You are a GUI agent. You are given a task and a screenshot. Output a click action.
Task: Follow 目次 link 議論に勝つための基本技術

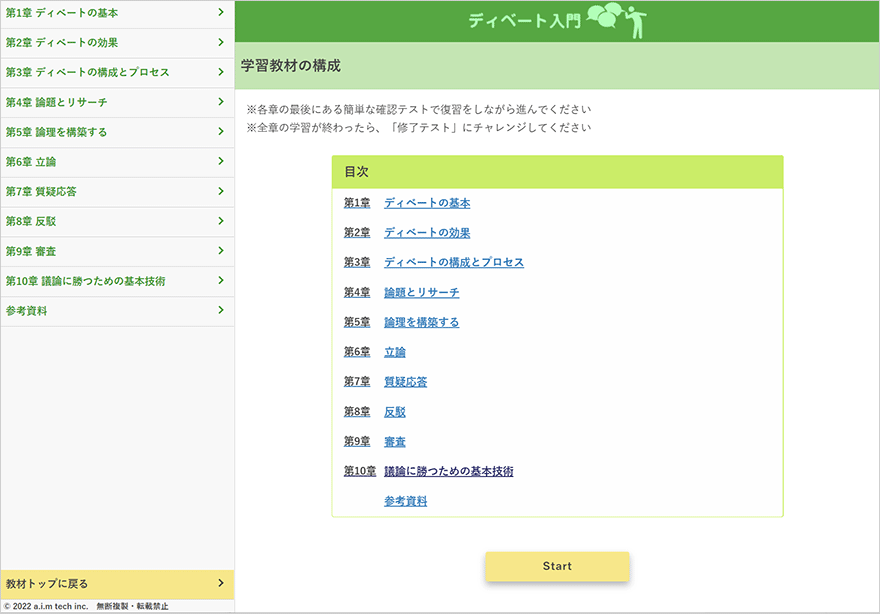pos(448,471)
